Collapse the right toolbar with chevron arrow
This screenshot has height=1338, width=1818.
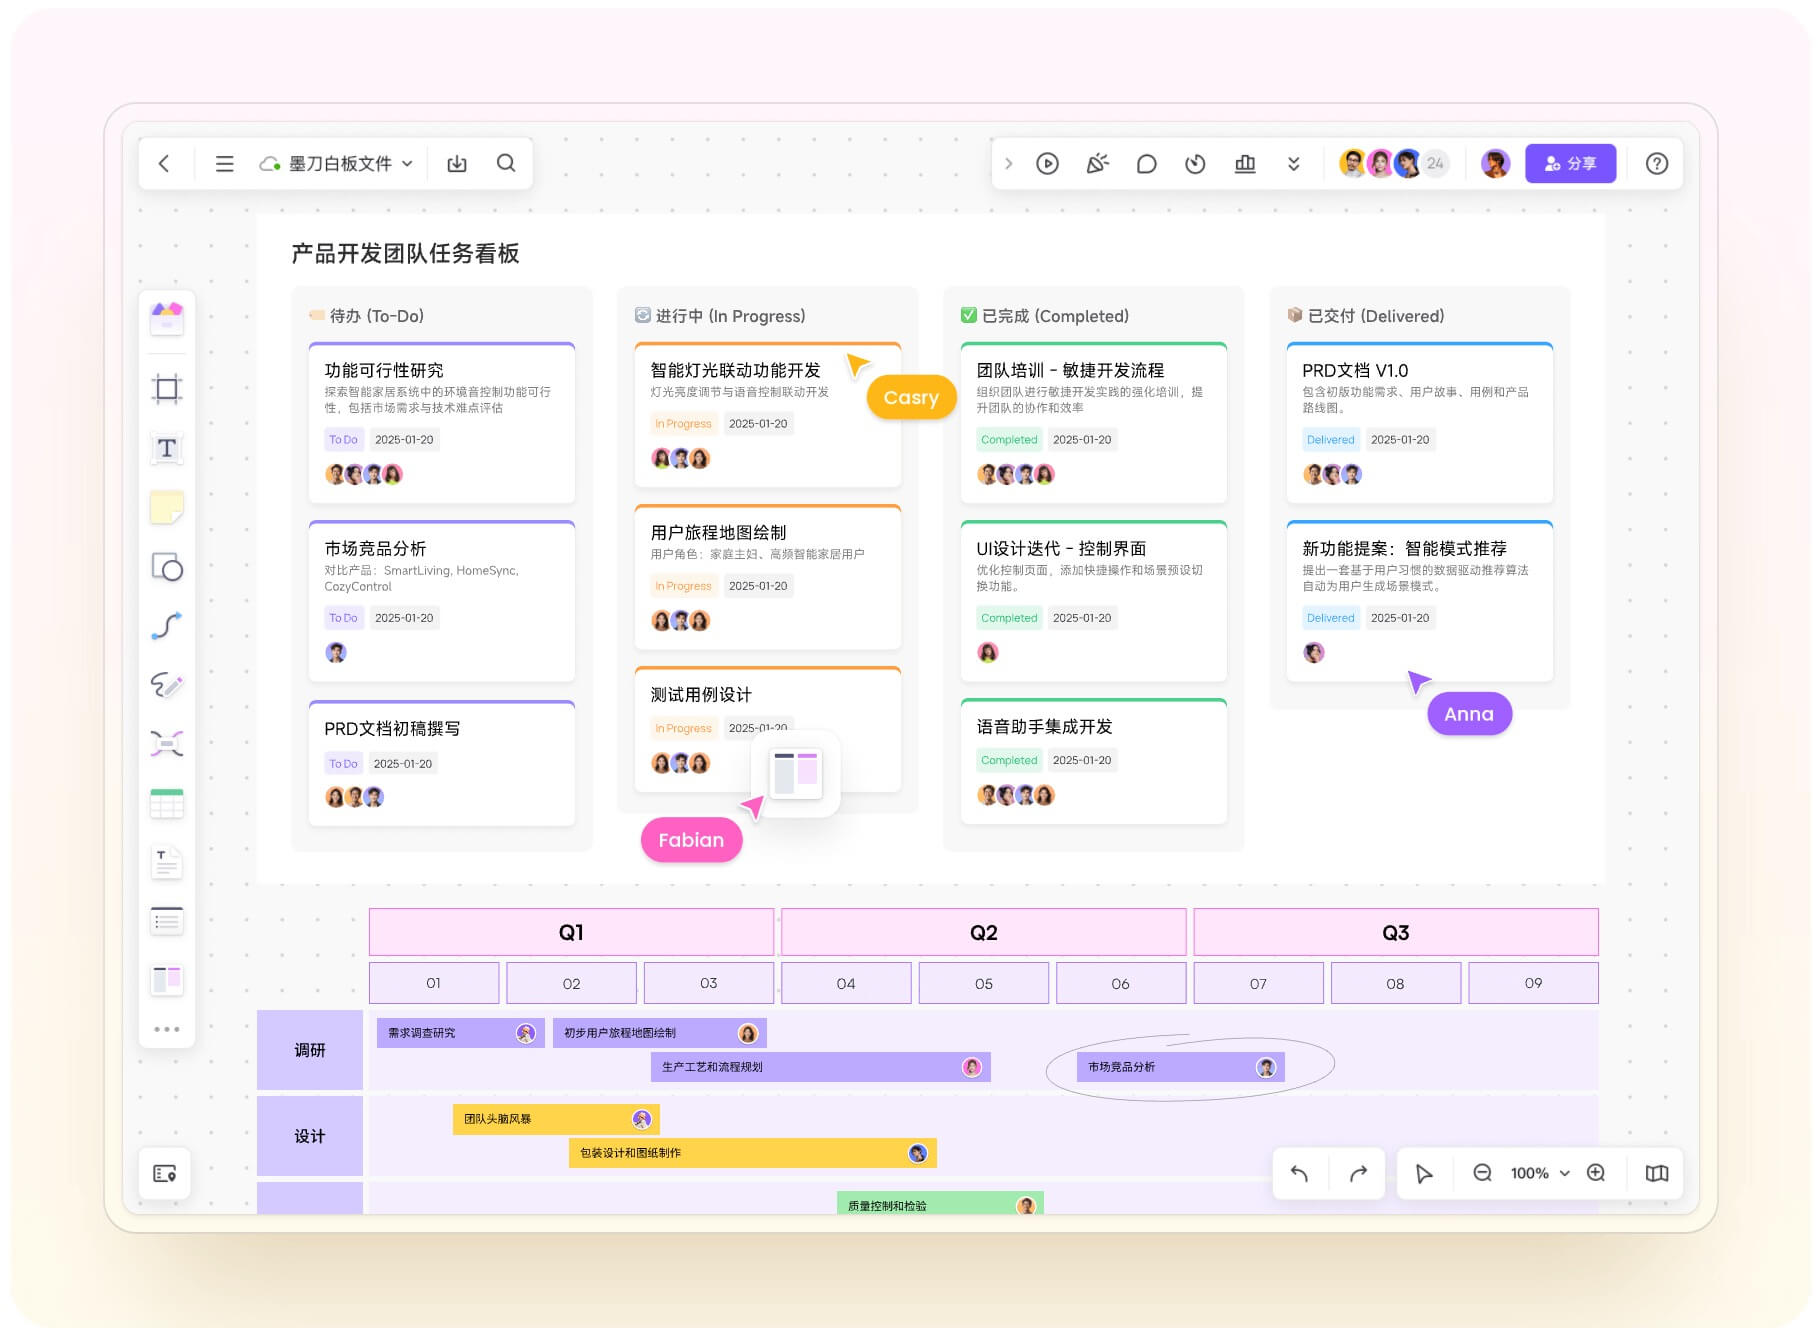click(x=1008, y=163)
